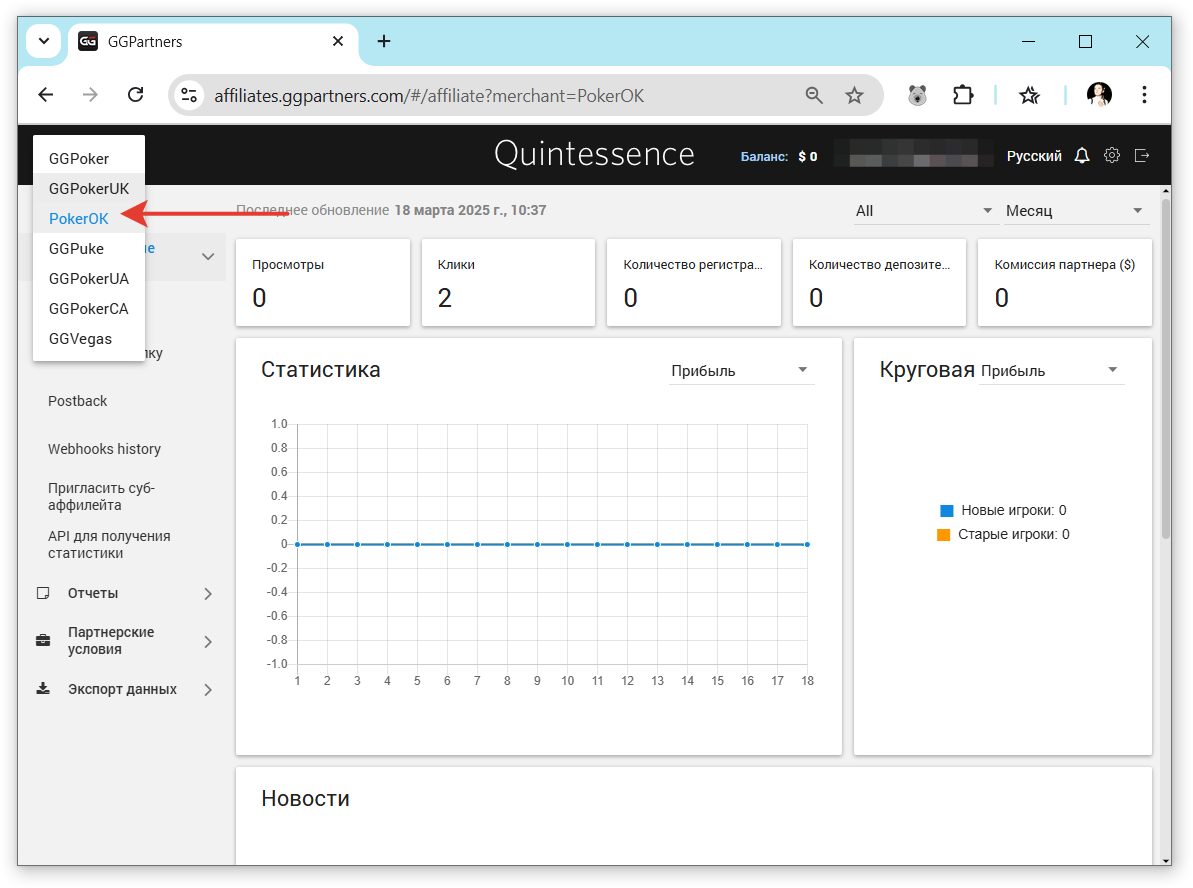Reload the page

pos(135,95)
